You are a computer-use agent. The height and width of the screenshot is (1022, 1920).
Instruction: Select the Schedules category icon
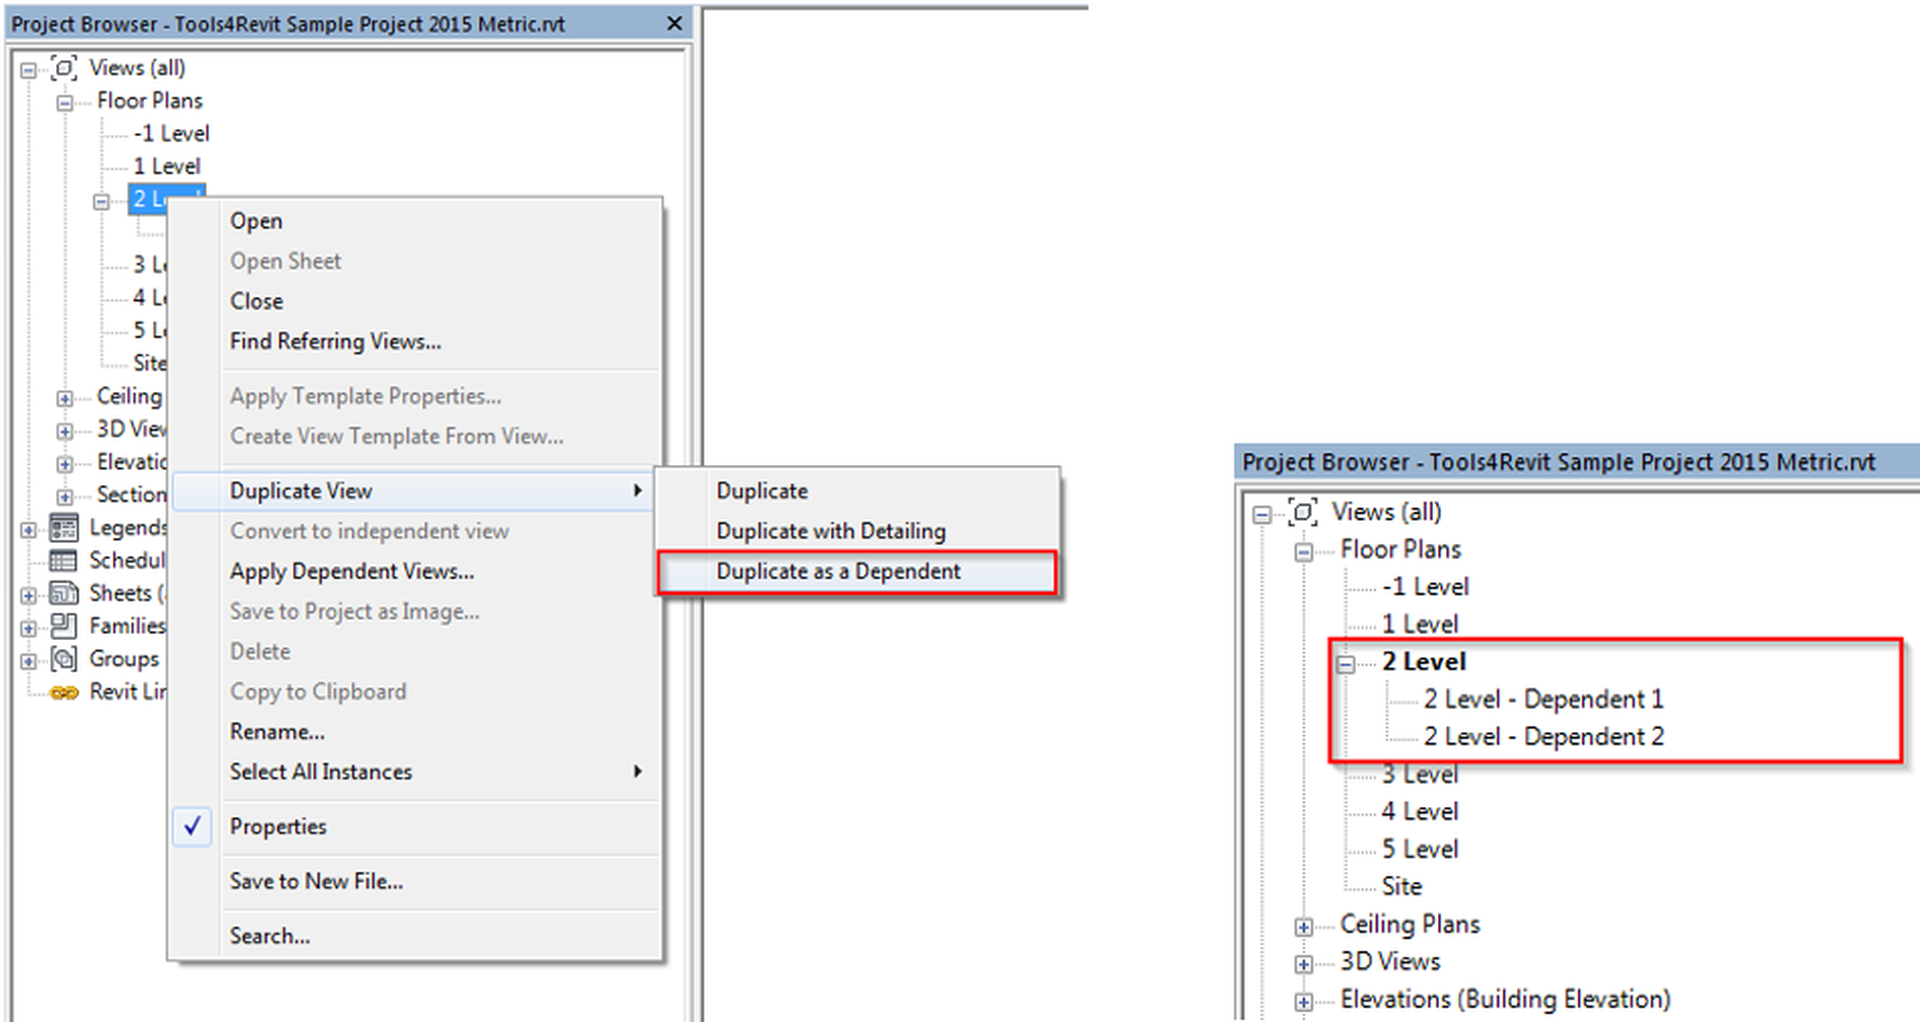(x=62, y=560)
